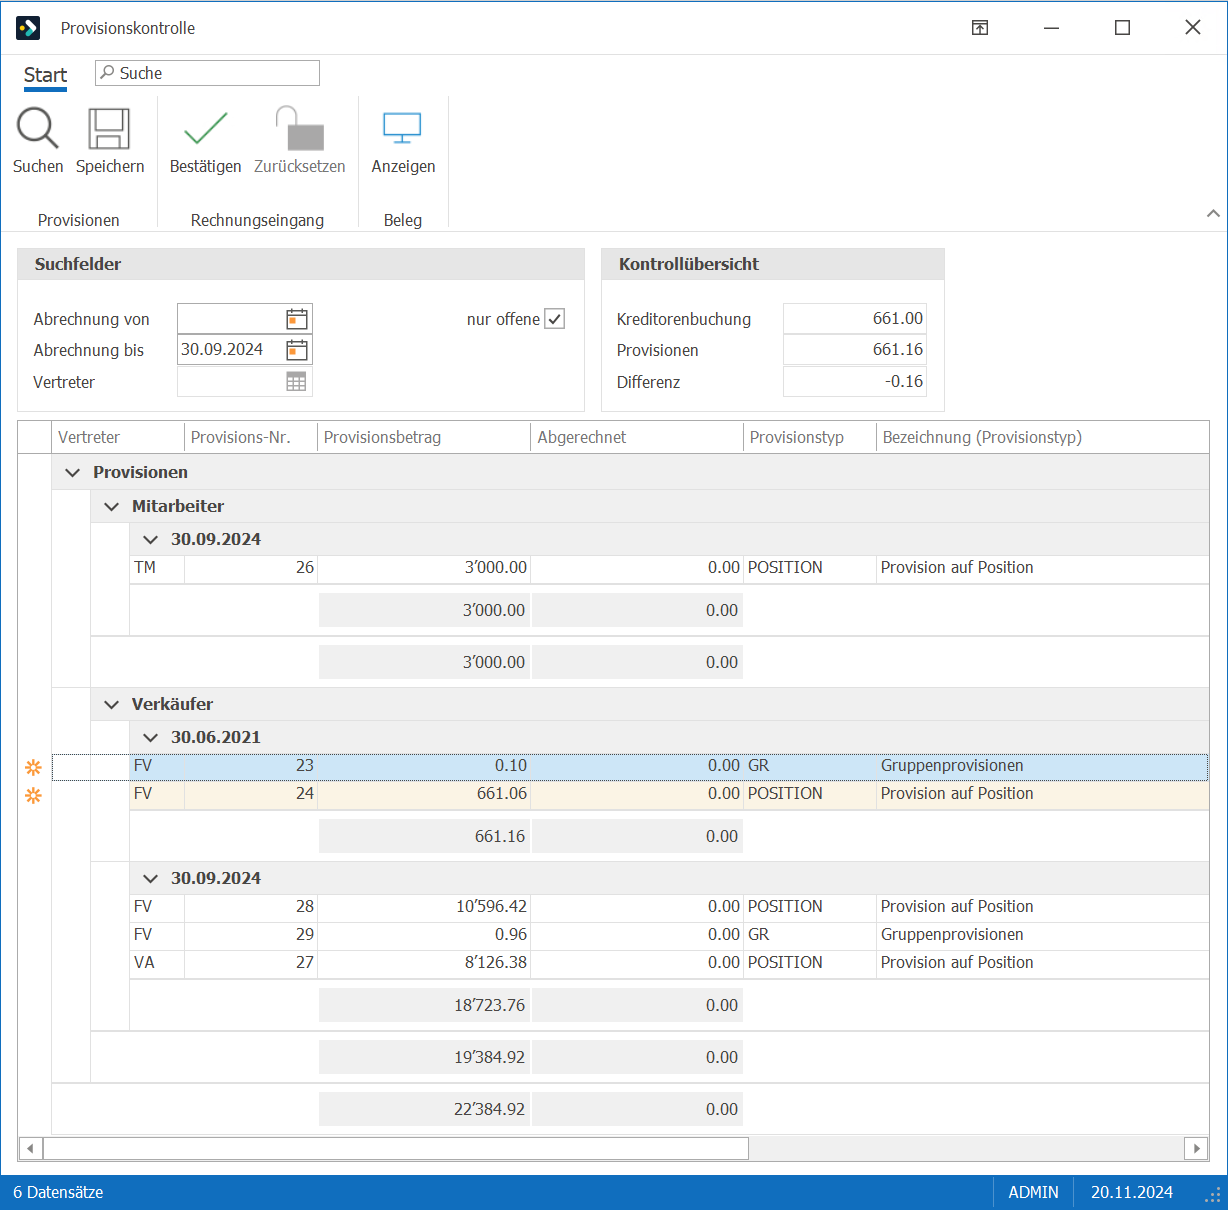Click the Bezeichnung (Provisionstyp) column header

pyautogui.click(x=1043, y=437)
